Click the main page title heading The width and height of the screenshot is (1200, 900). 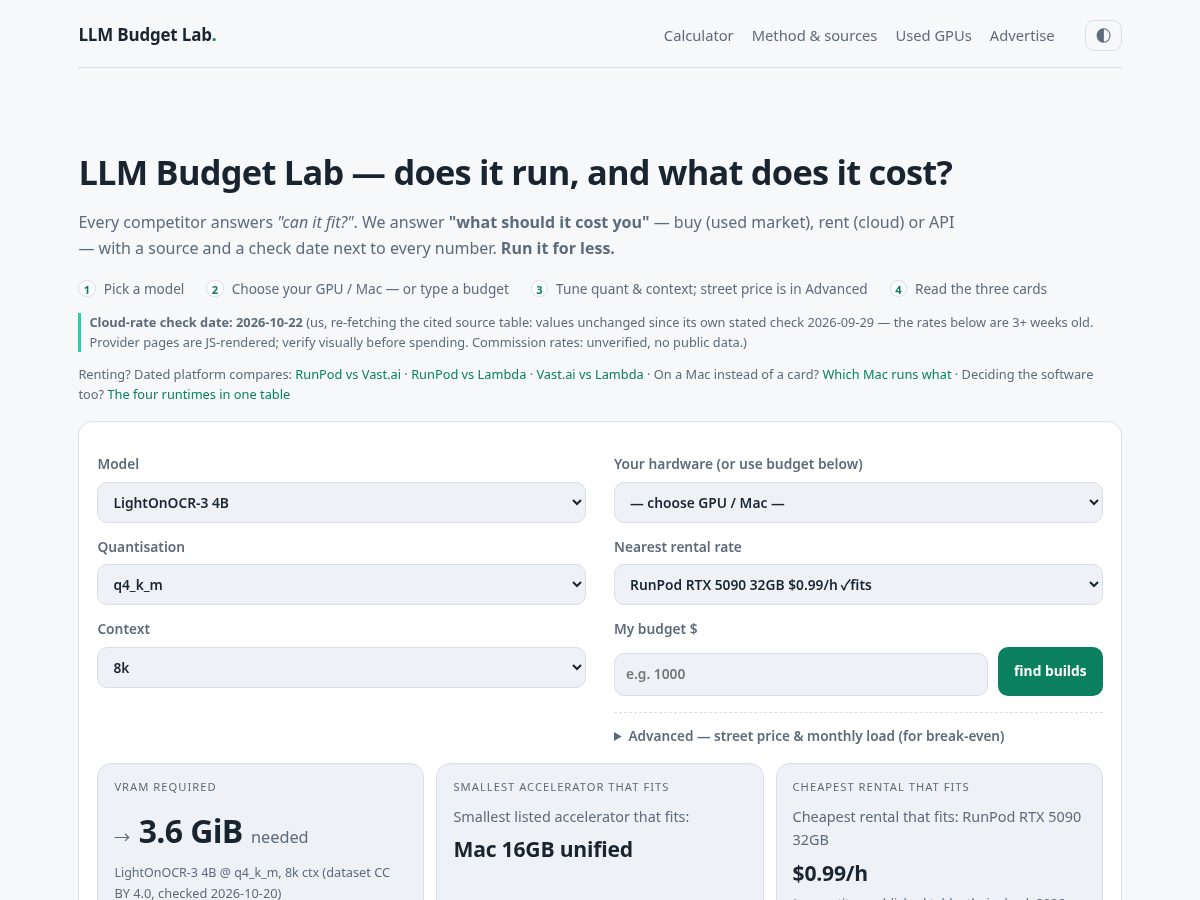(516, 173)
